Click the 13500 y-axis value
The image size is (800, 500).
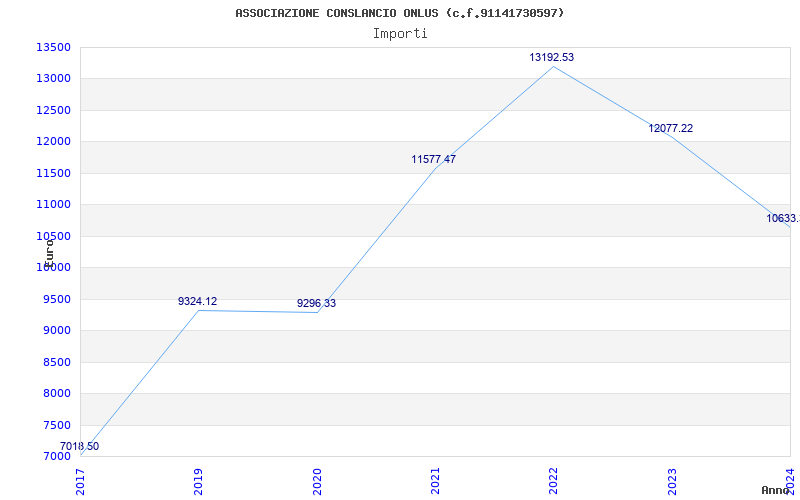[53, 47]
